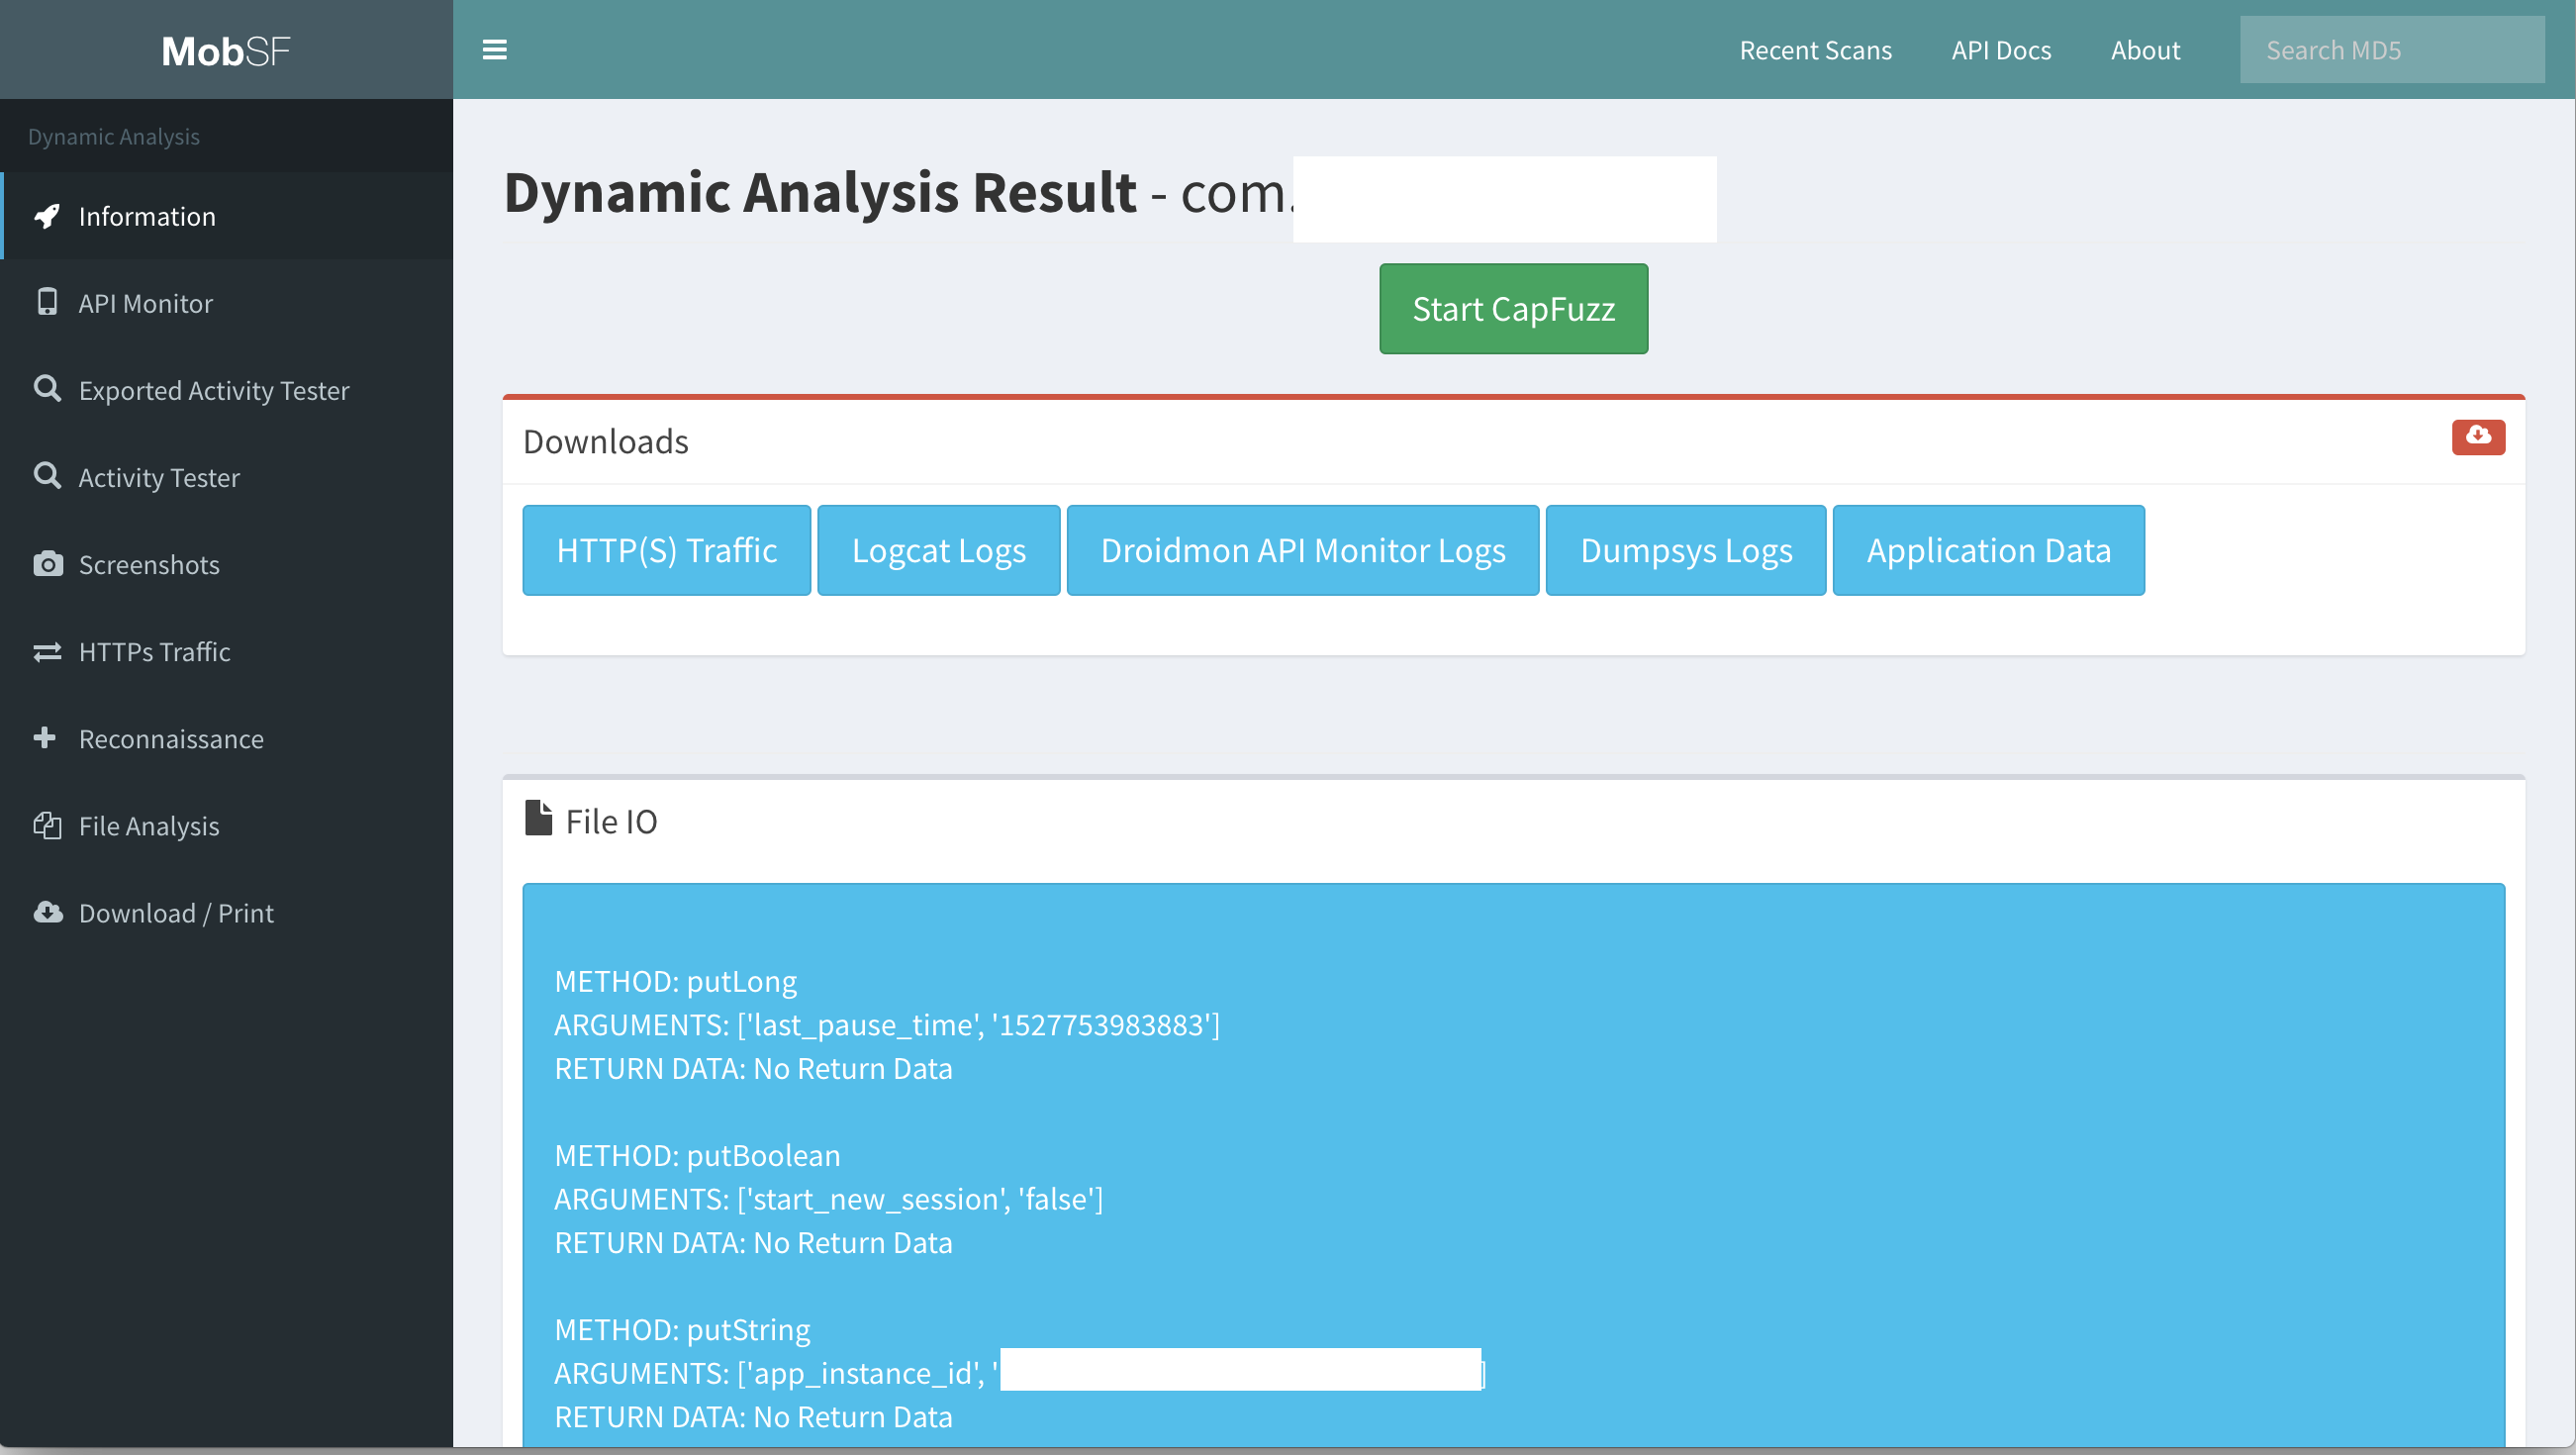Click the magnifier icon beside Exported Activity Tester
Image resolution: width=2576 pixels, height=1455 pixels.
[47, 389]
